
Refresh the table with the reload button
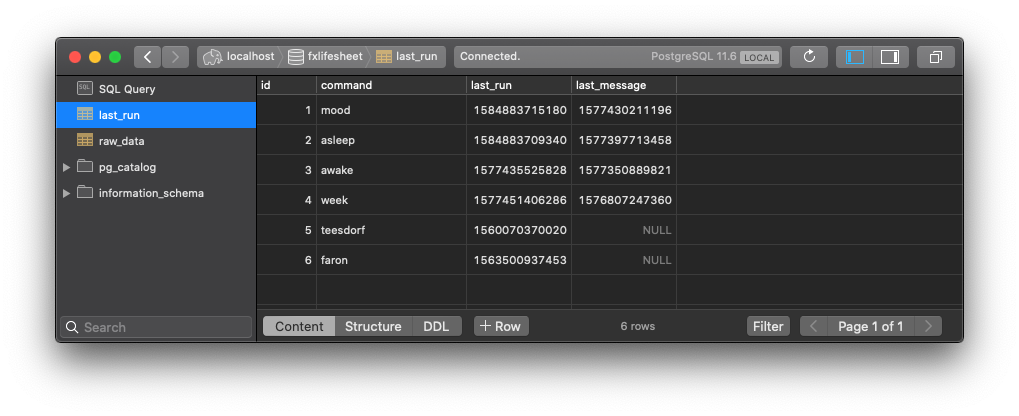(809, 57)
